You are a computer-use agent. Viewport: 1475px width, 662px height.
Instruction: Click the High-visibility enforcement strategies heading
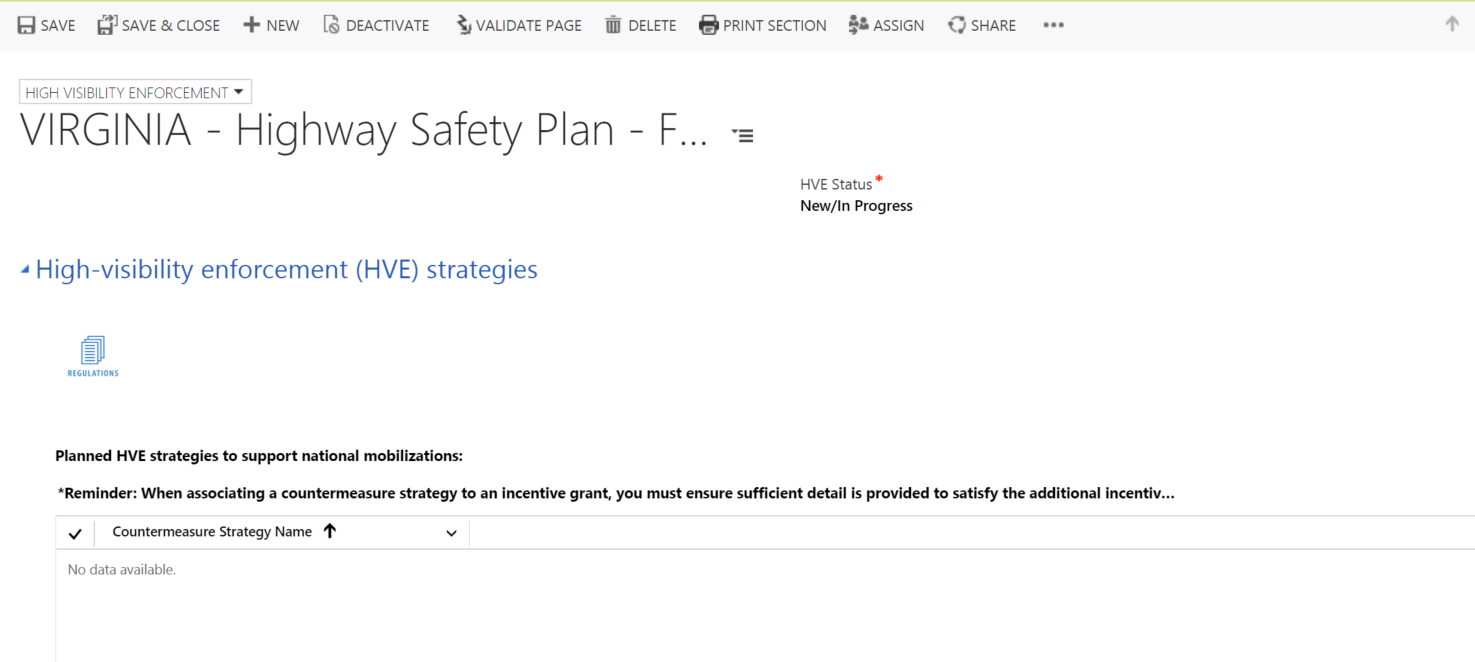tap(286, 270)
